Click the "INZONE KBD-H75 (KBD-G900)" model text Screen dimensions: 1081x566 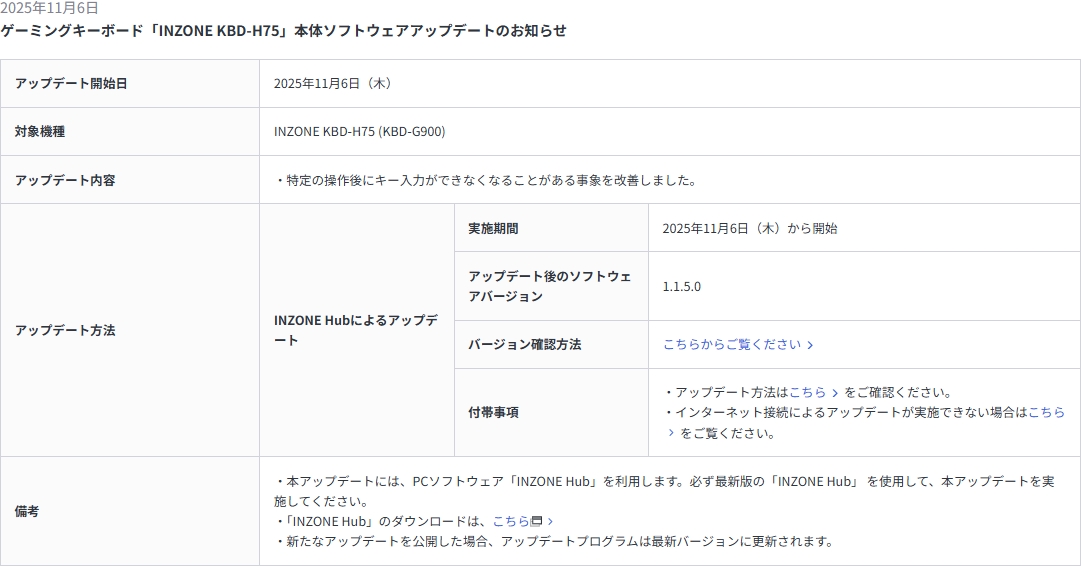point(359,131)
